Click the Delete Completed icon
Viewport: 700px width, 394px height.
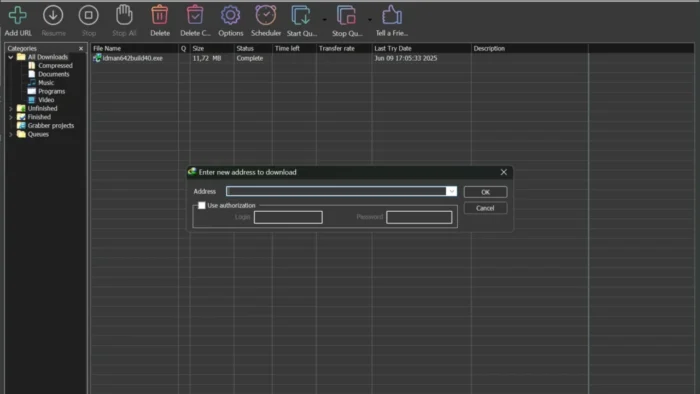pos(195,15)
